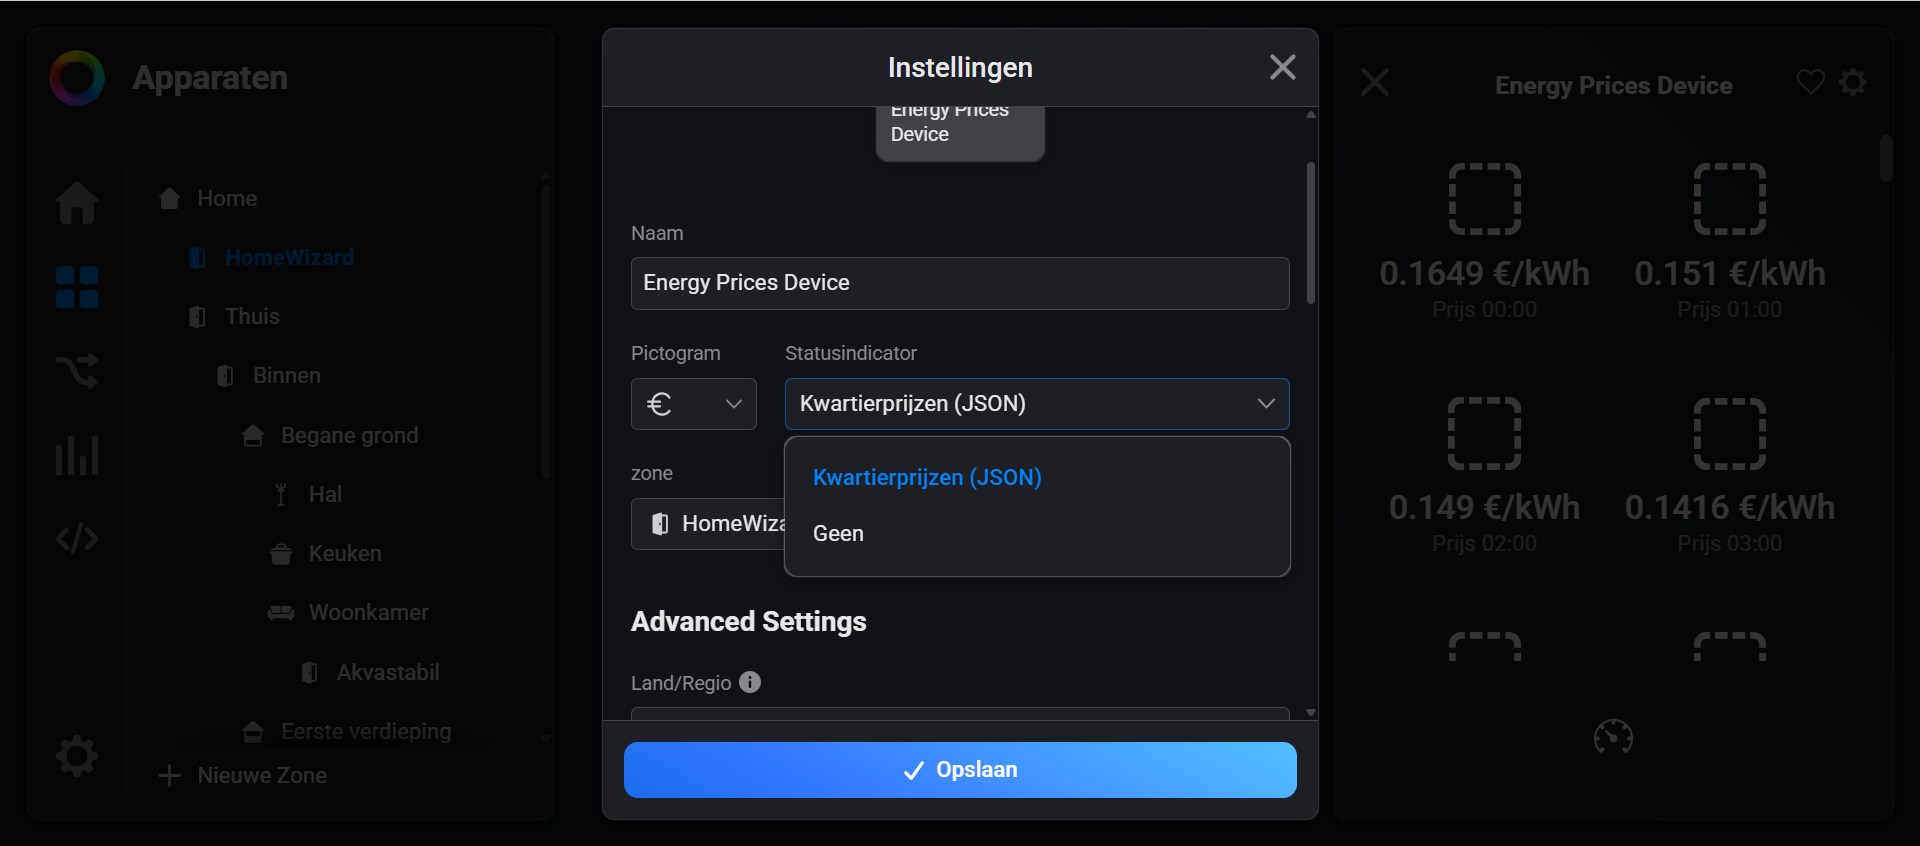Open the Insights bar chart icon
1920x846 pixels.
77,455
